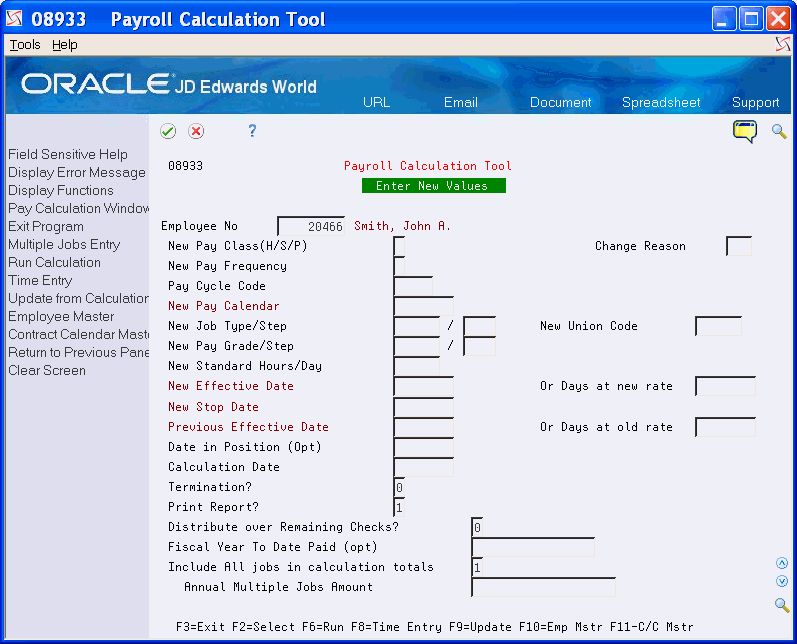The height and width of the screenshot is (644, 797).
Task: Select Field Sensitive Help in sidebar
Action: tap(68, 154)
